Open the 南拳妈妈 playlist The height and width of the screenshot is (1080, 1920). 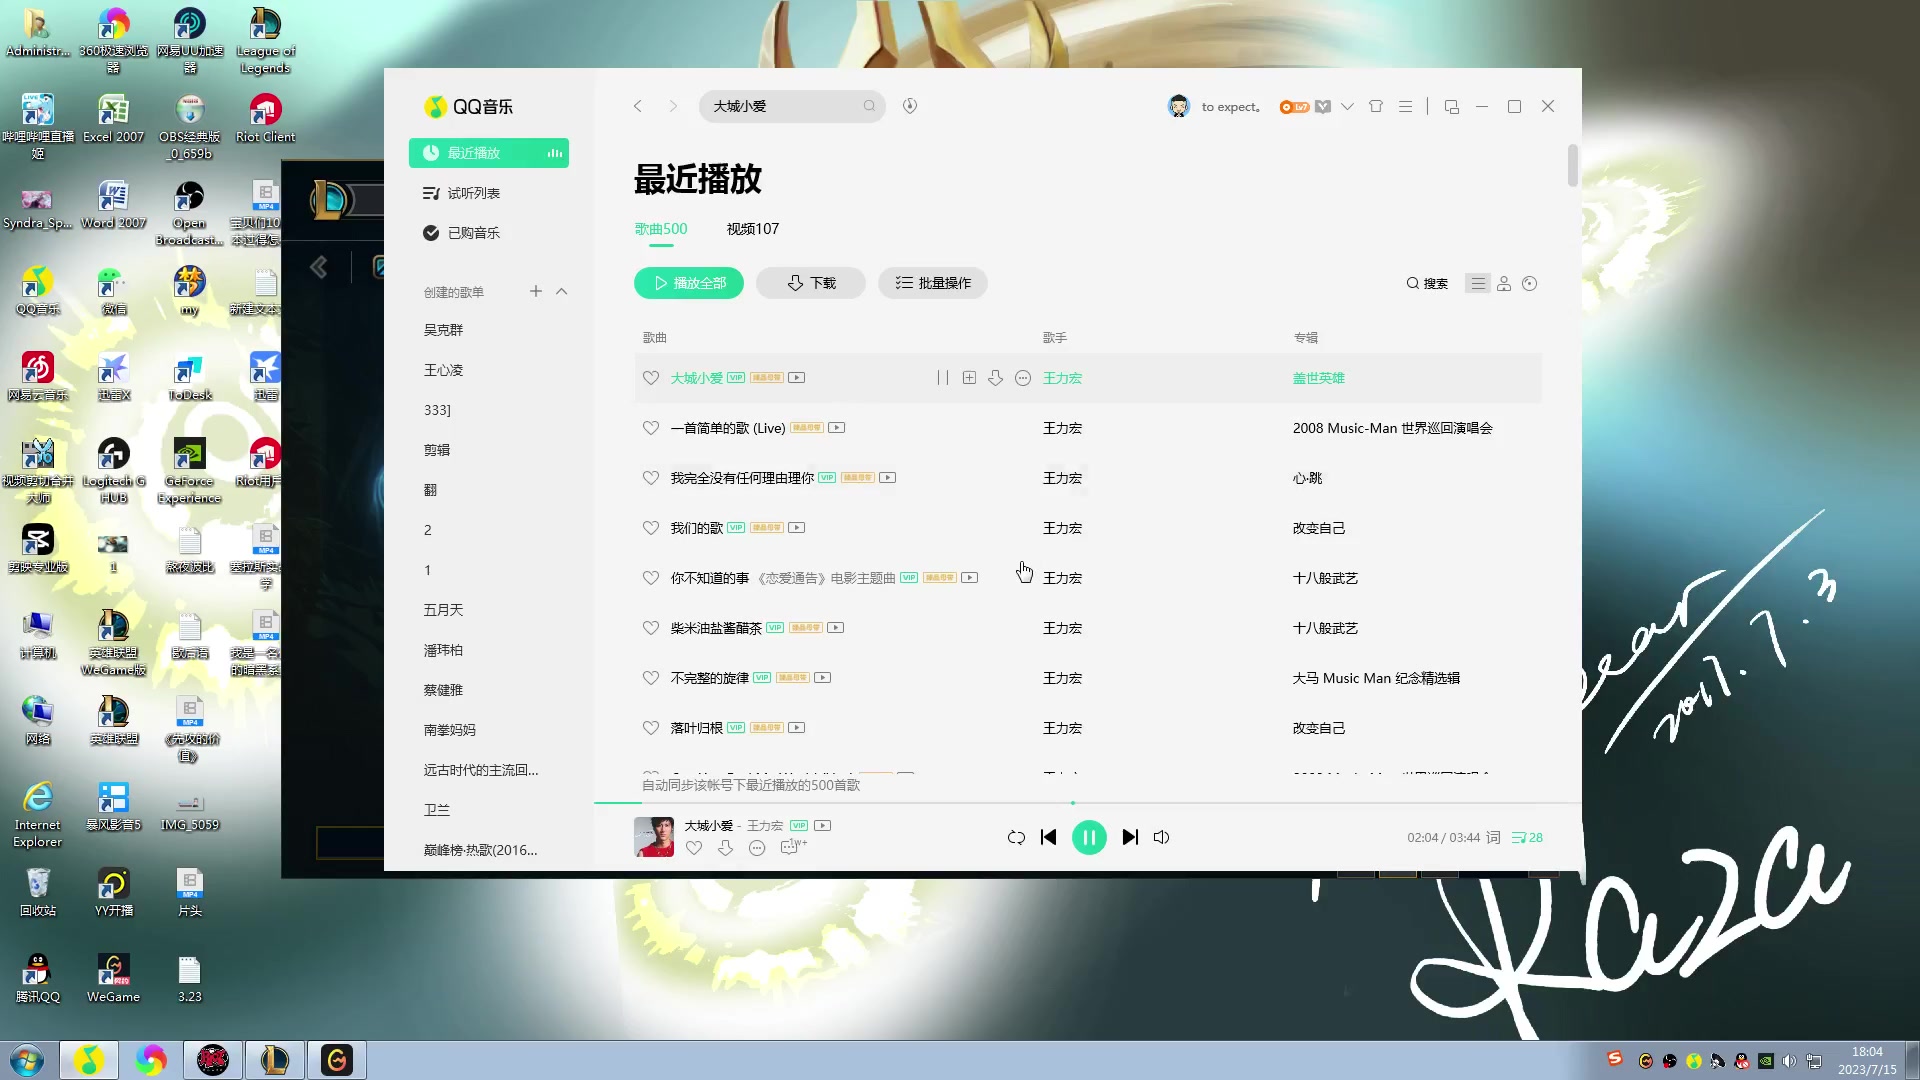pyautogui.click(x=450, y=730)
